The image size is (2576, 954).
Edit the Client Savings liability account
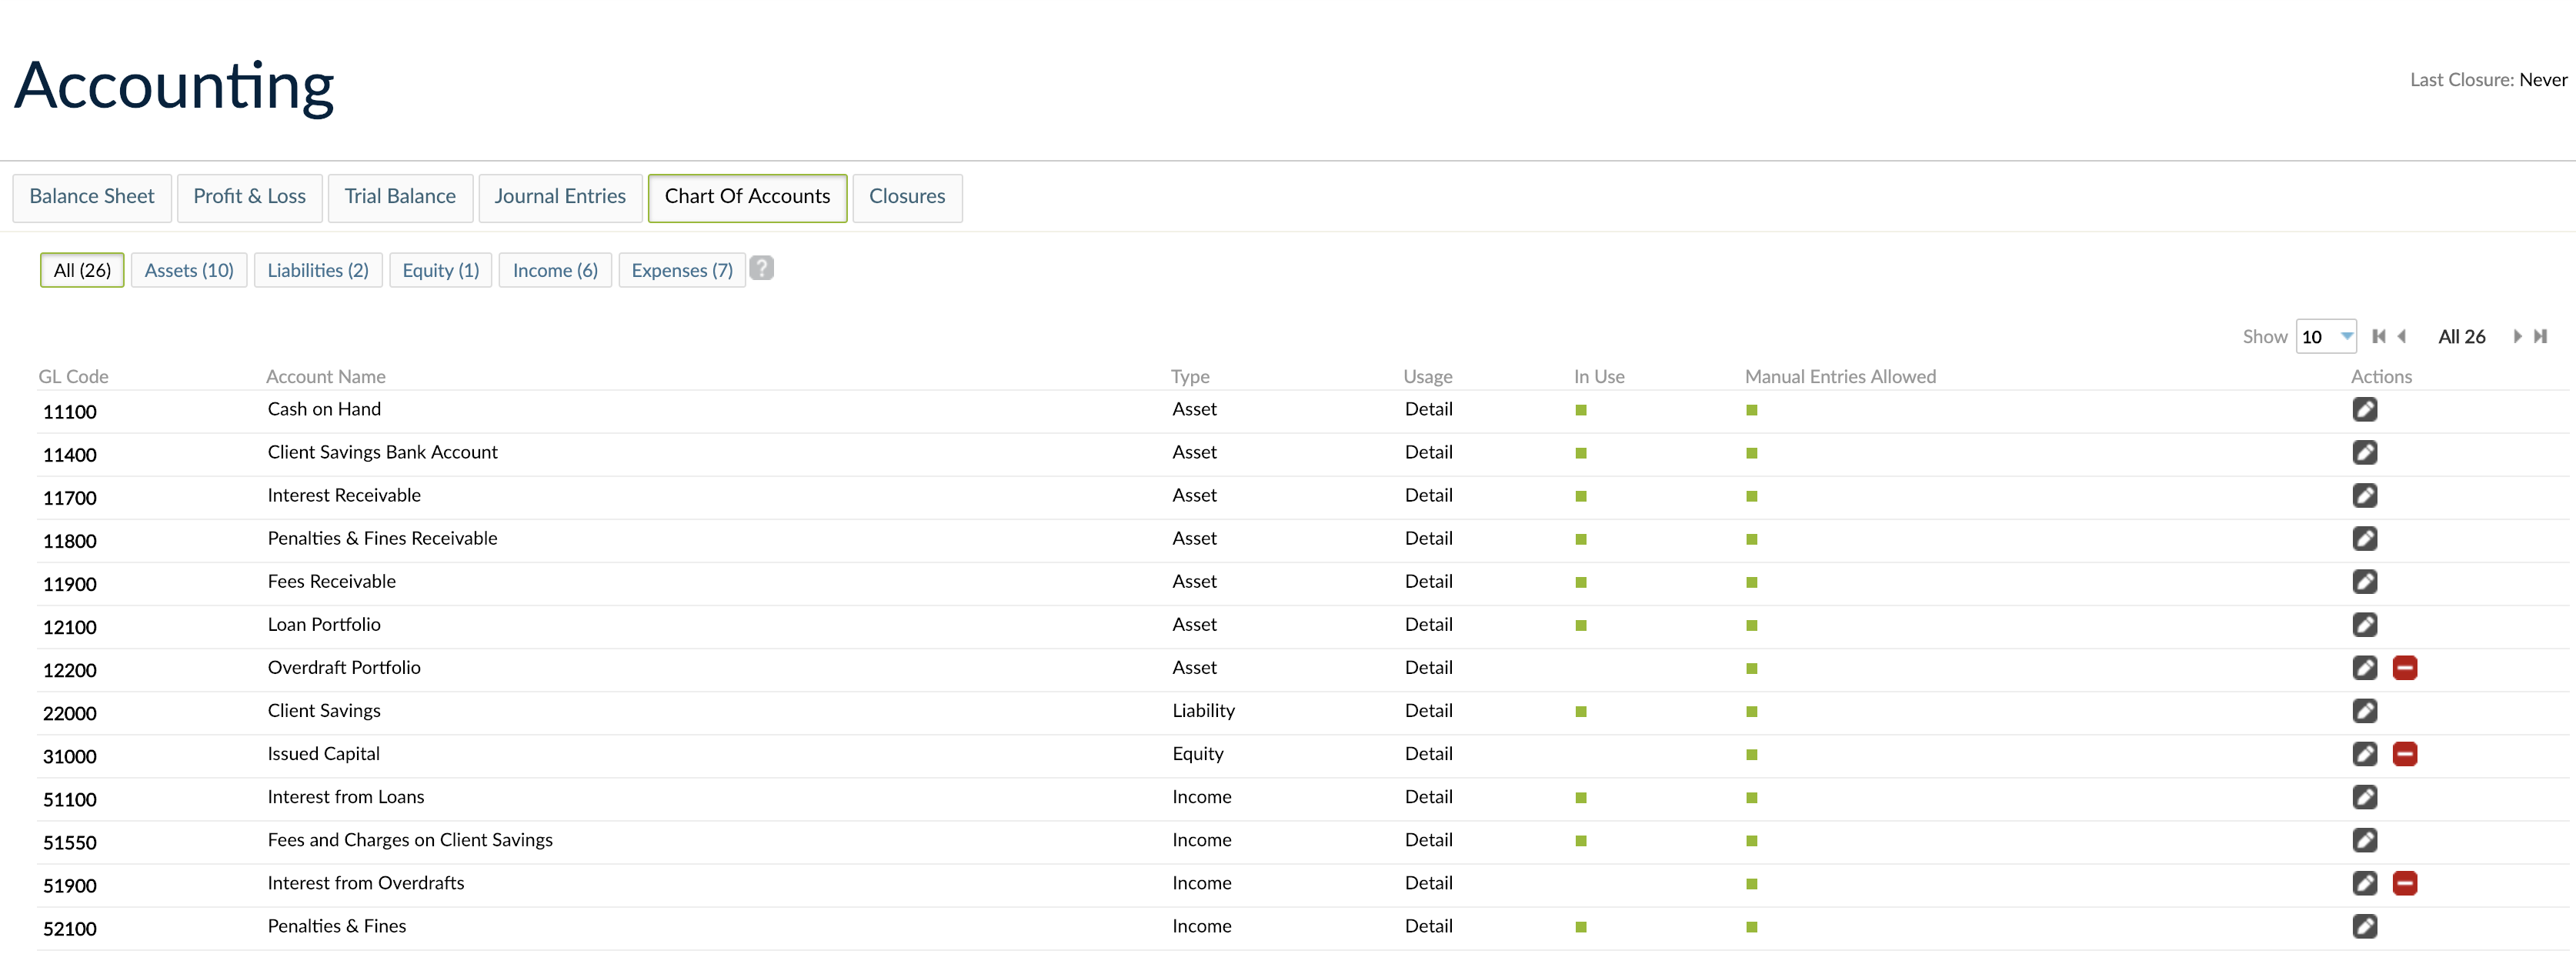click(x=2366, y=711)
